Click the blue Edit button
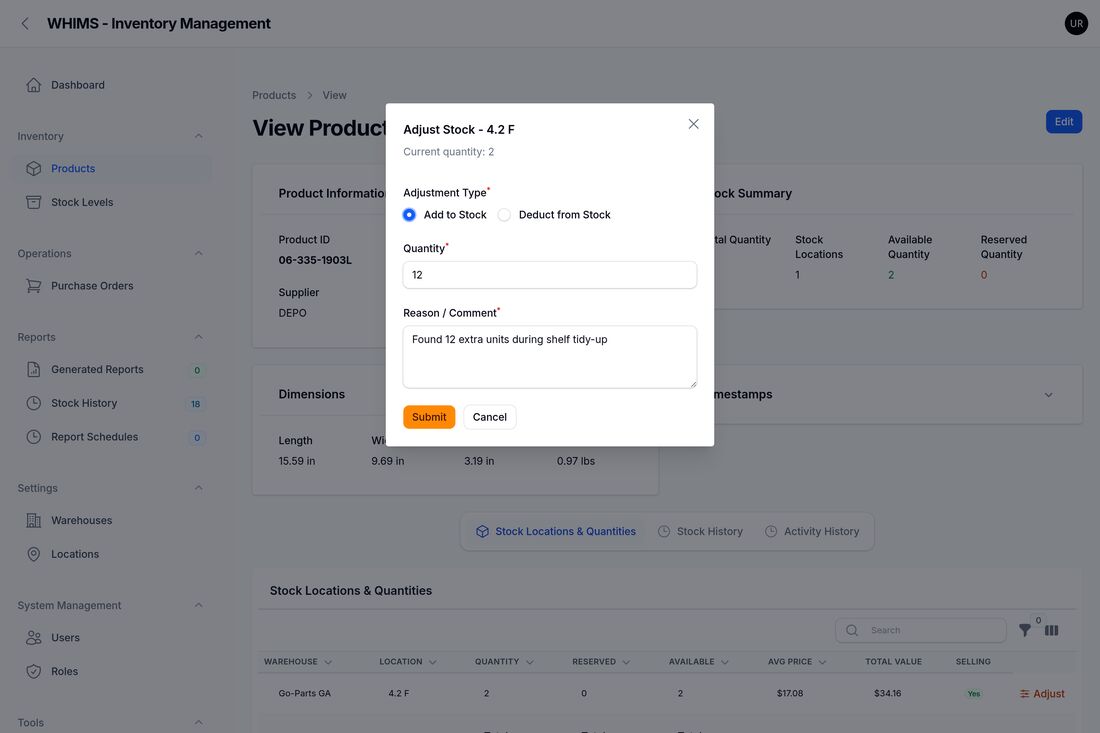Viewport: 1100px width, 733px height. [x=1064, y=121]
